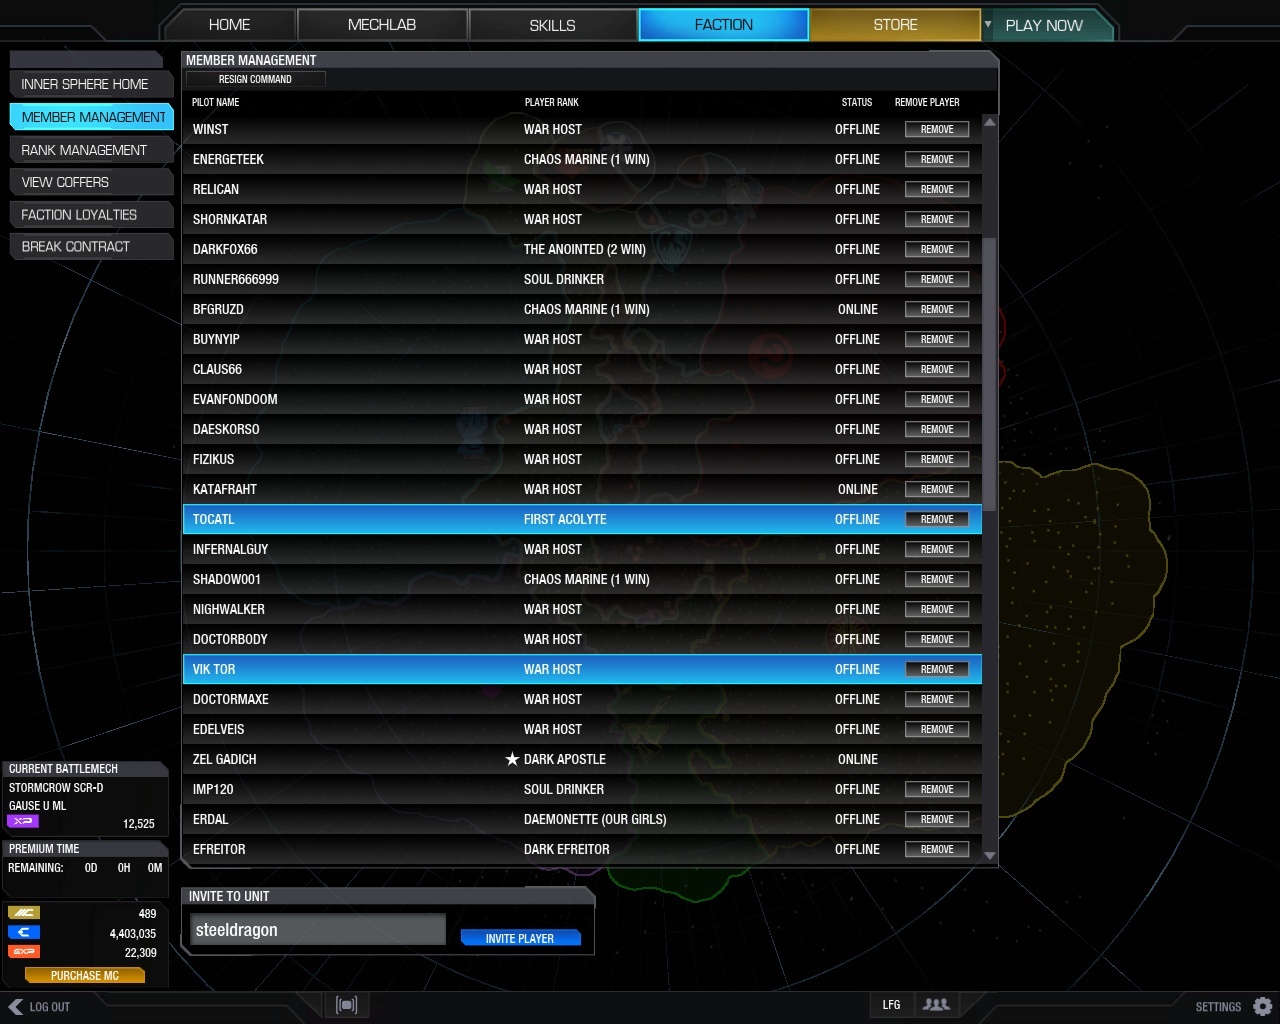Screen dimensions: 1280x1024
Task: Click the Invite Player button
Action: click(520, 938)
